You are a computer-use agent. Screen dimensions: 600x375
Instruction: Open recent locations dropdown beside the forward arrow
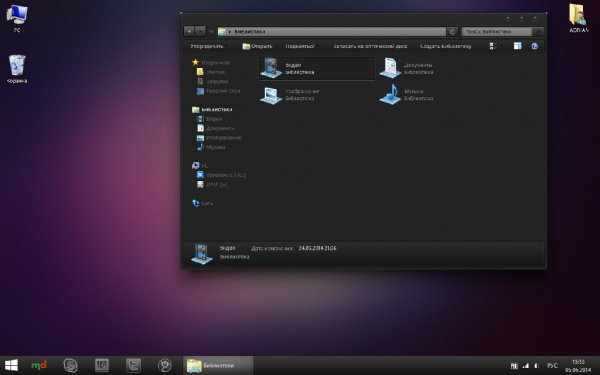click(211, 32)
